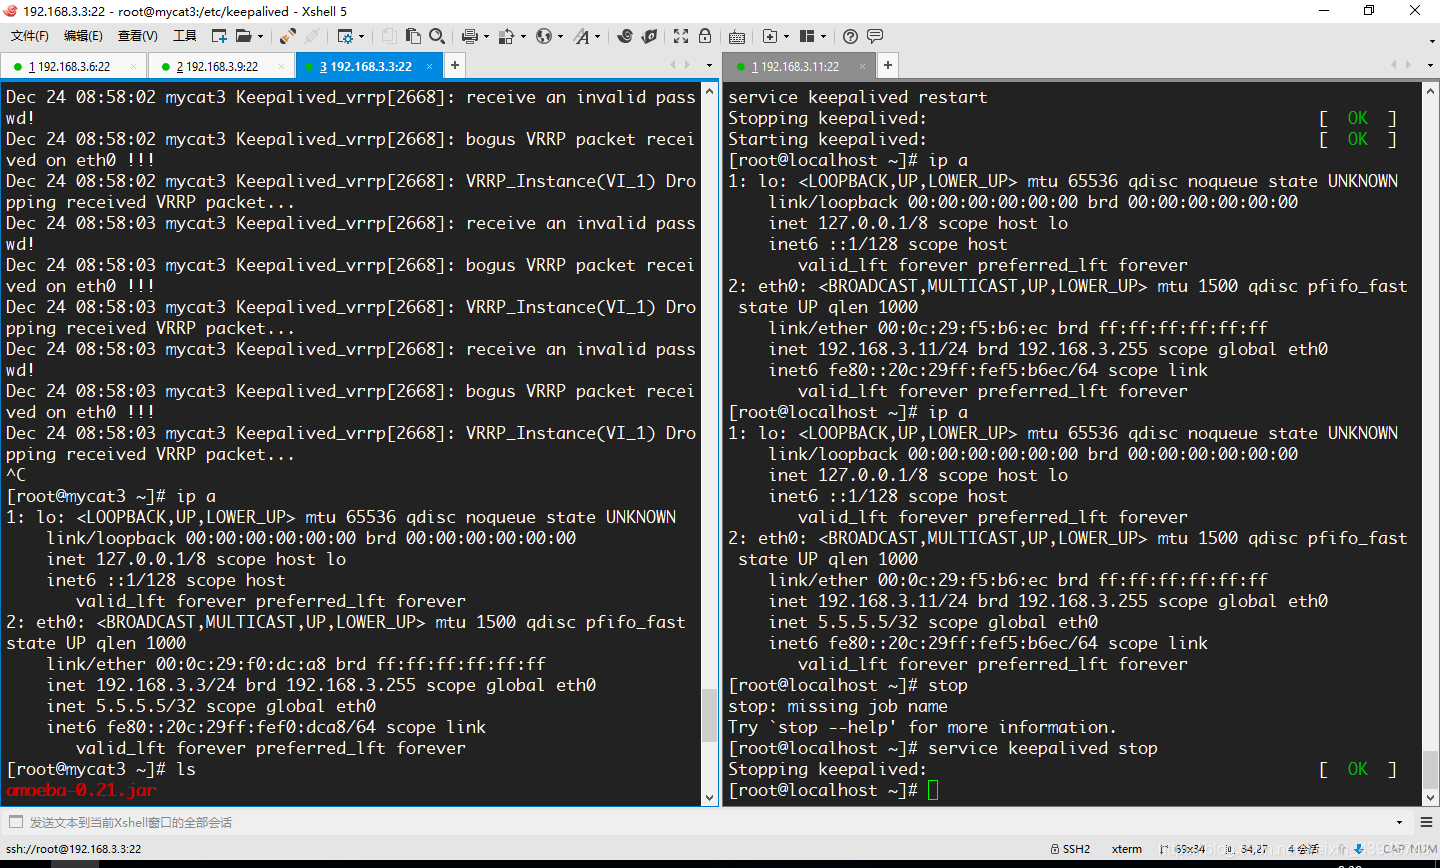1440x868 pixels.
Task: Open the 查看(V) menu
Action: point(138,36)
